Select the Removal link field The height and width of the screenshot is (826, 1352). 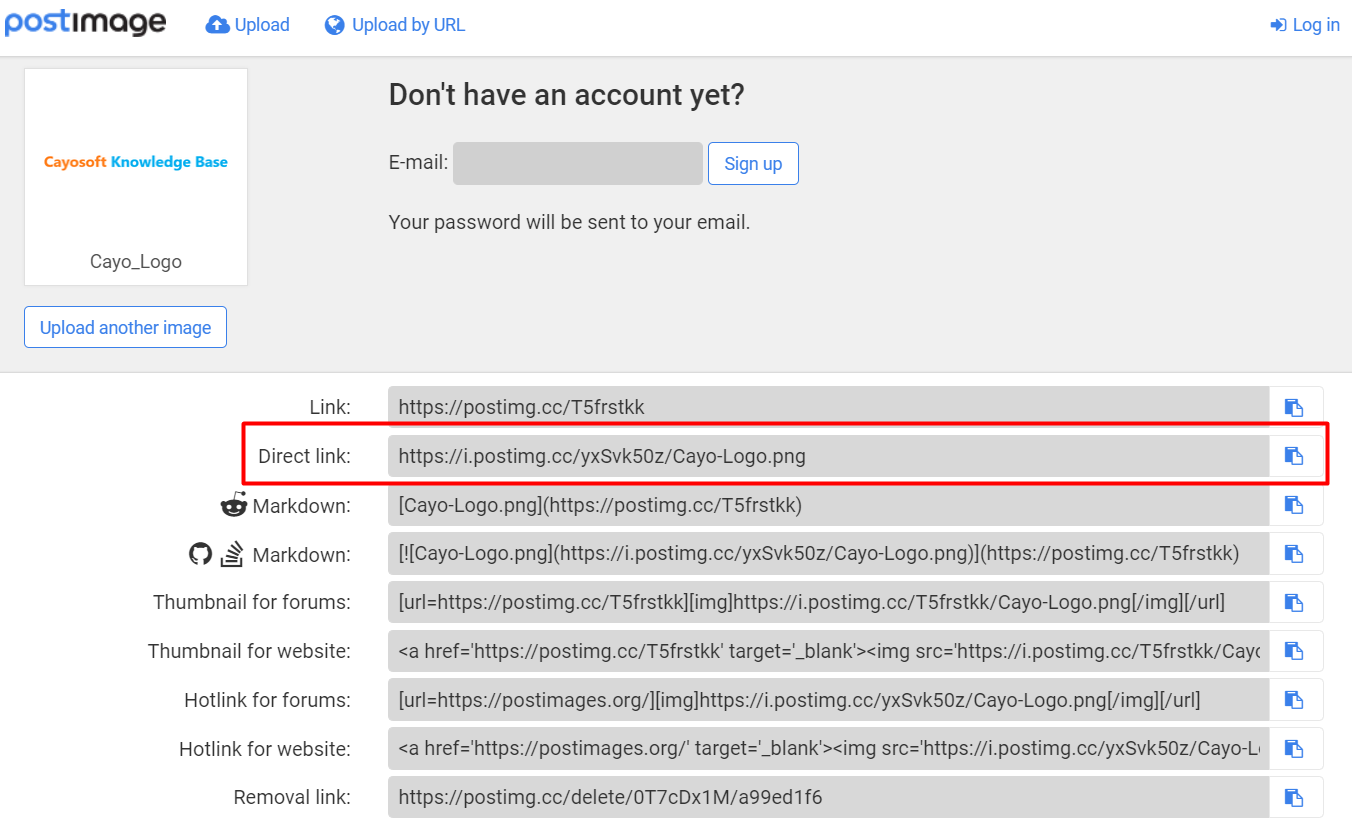pos(829,797)
